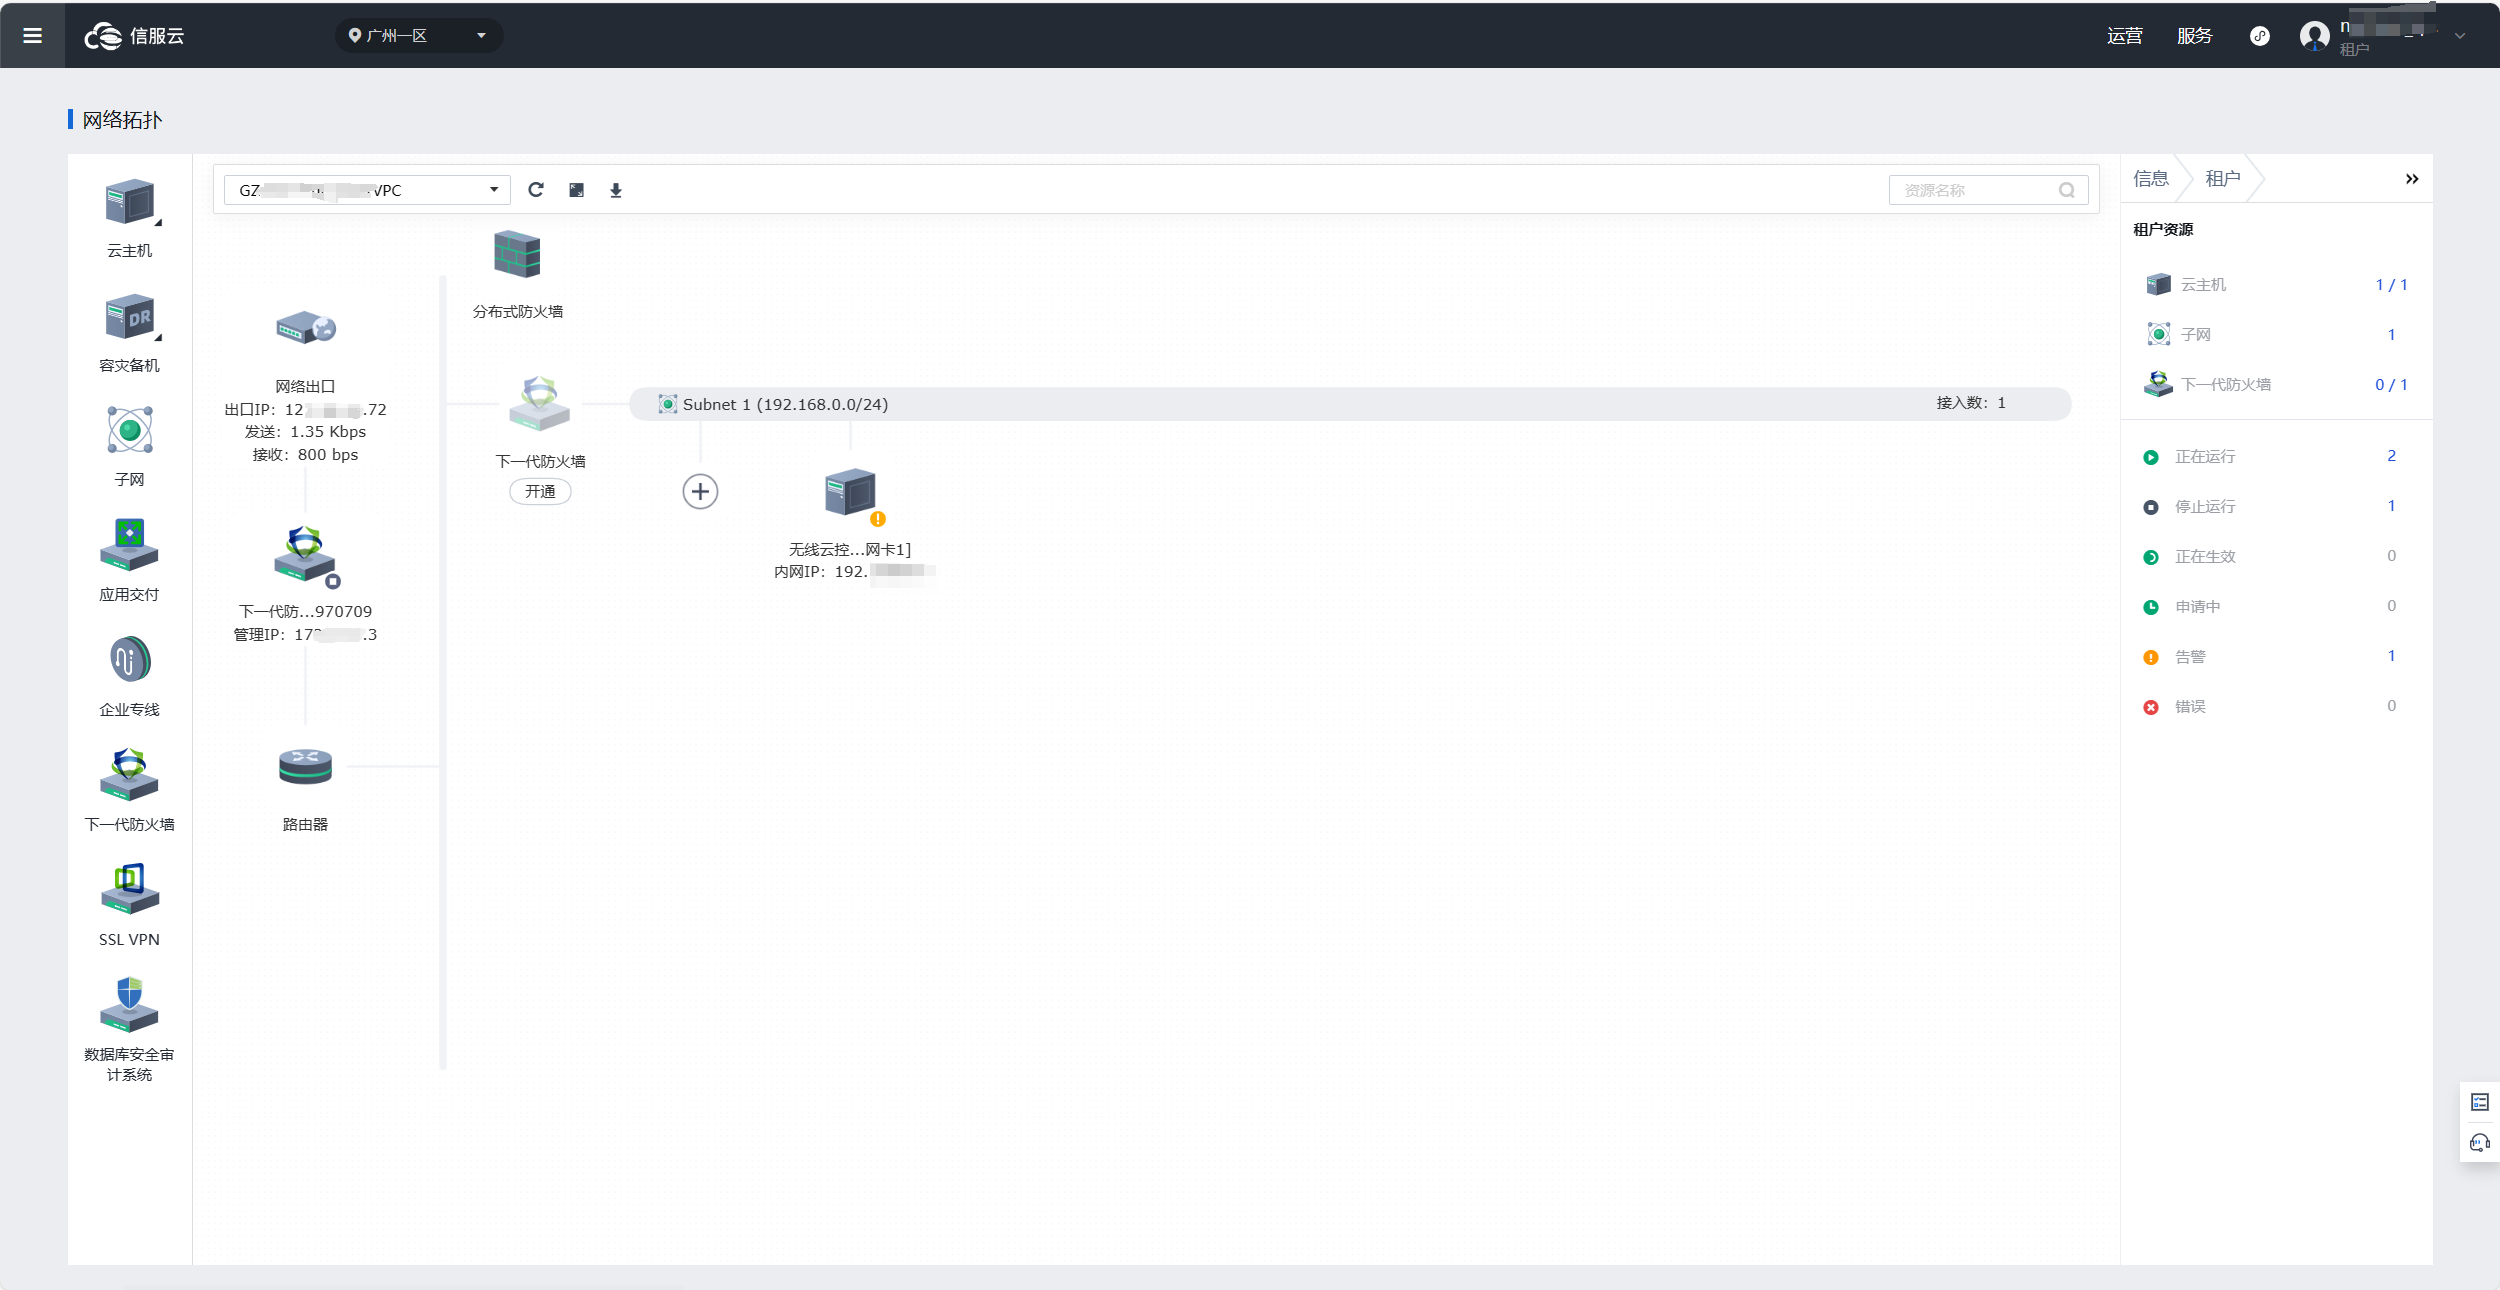The width and height of the screenshot is (2500, 1290).
Task: Toggle fullscreen topology view
Action: (577, 190)
